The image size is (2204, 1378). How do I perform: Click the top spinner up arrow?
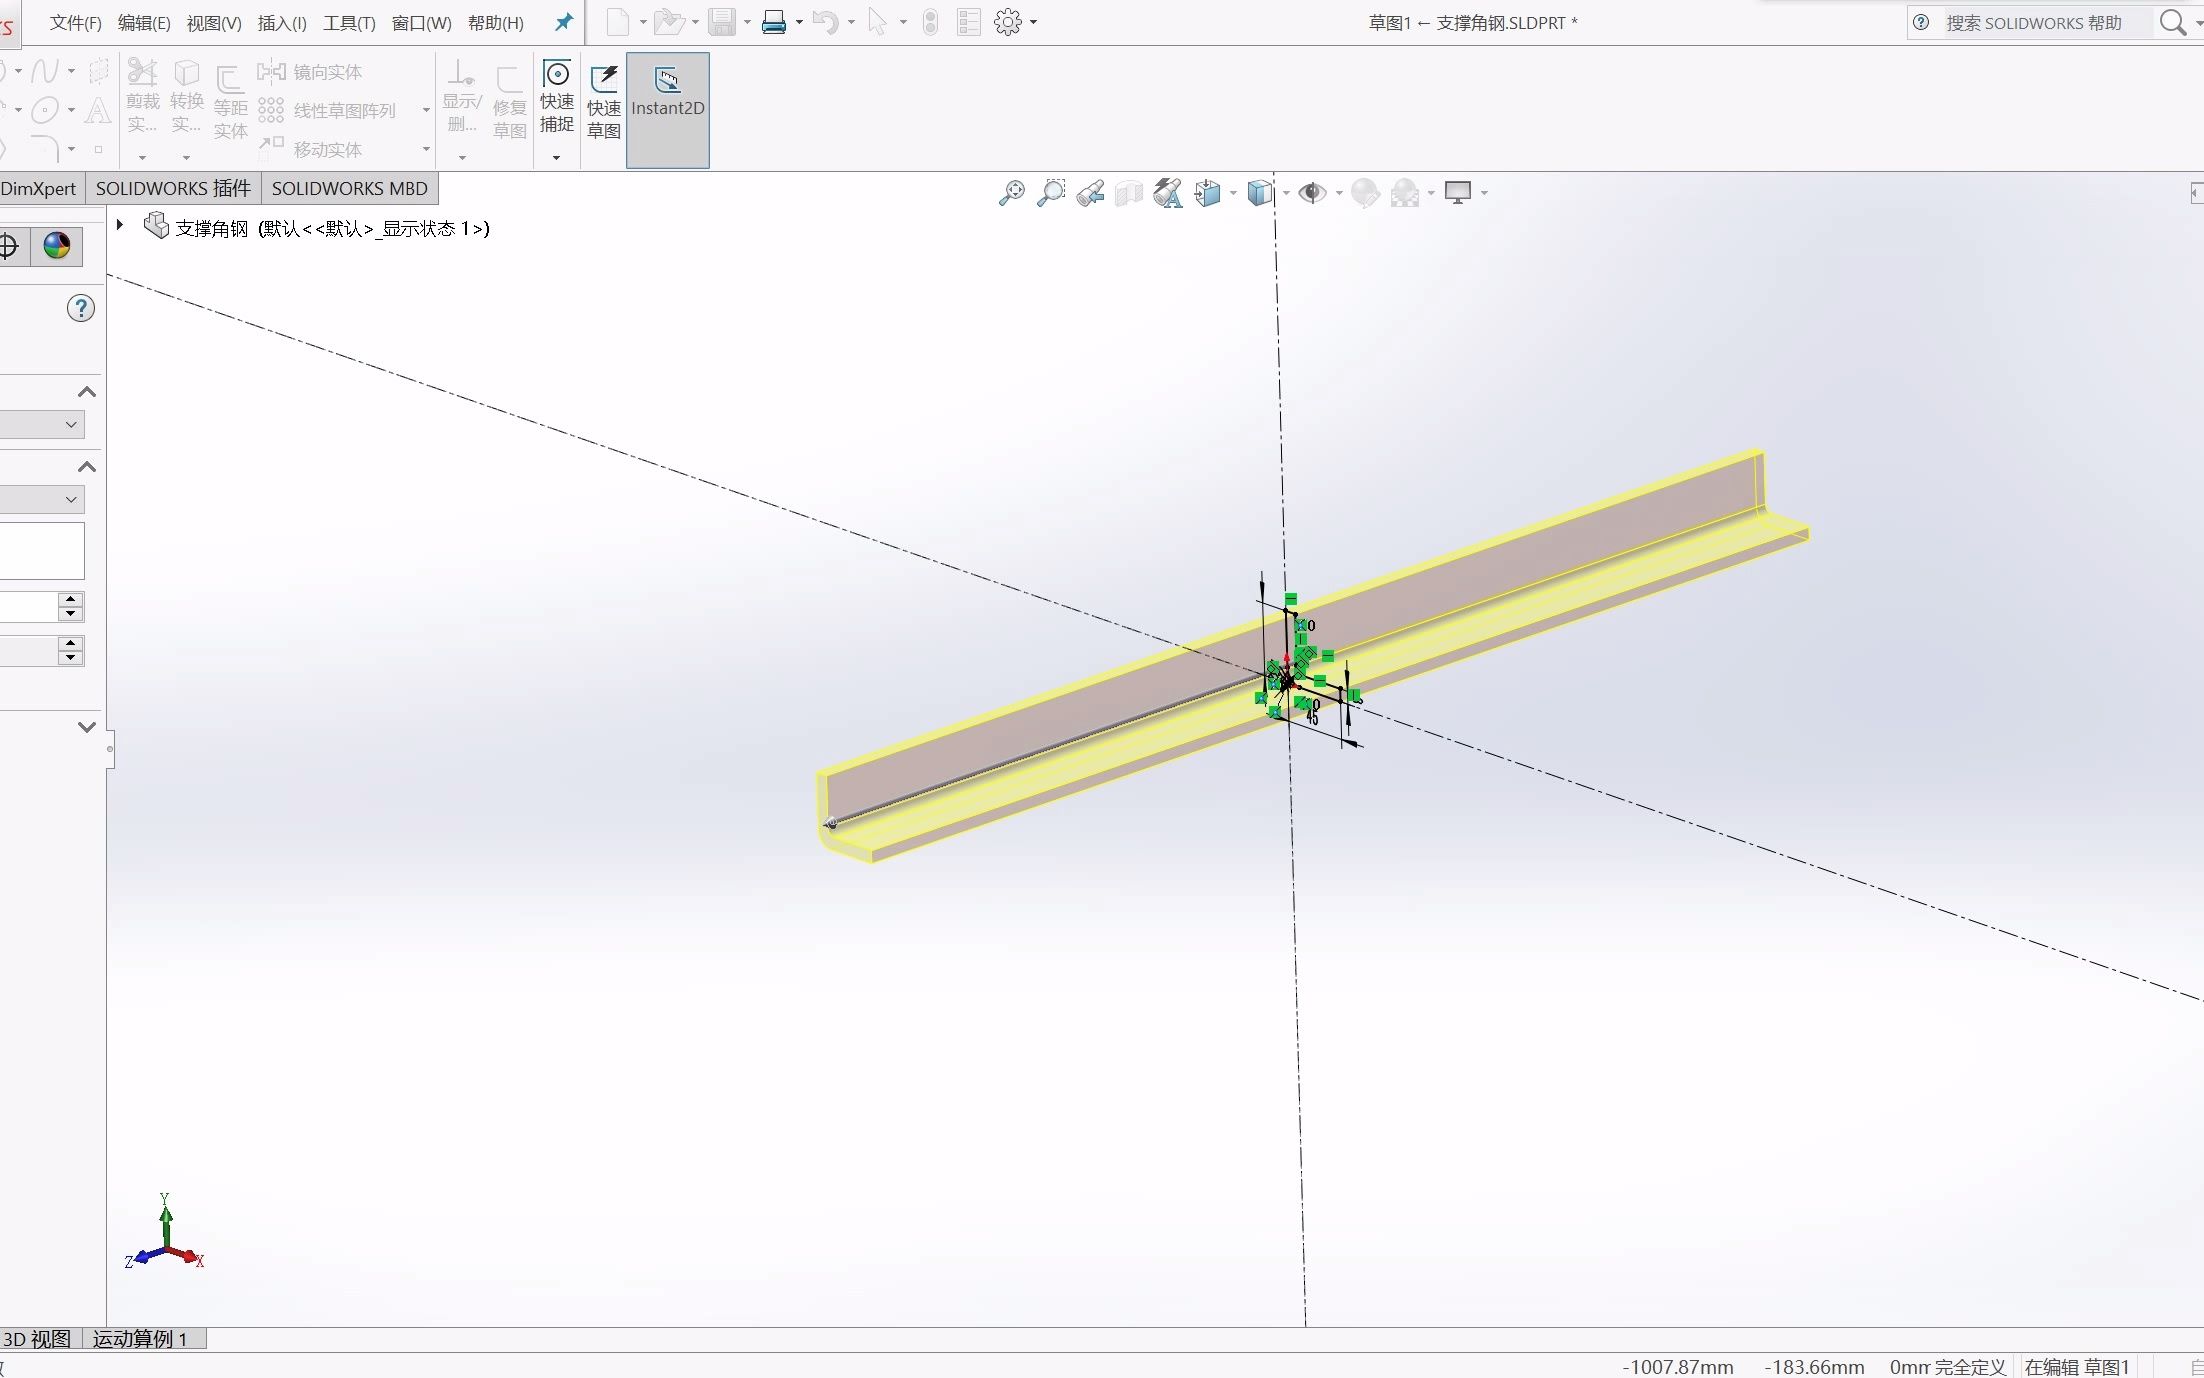point(70,599)
